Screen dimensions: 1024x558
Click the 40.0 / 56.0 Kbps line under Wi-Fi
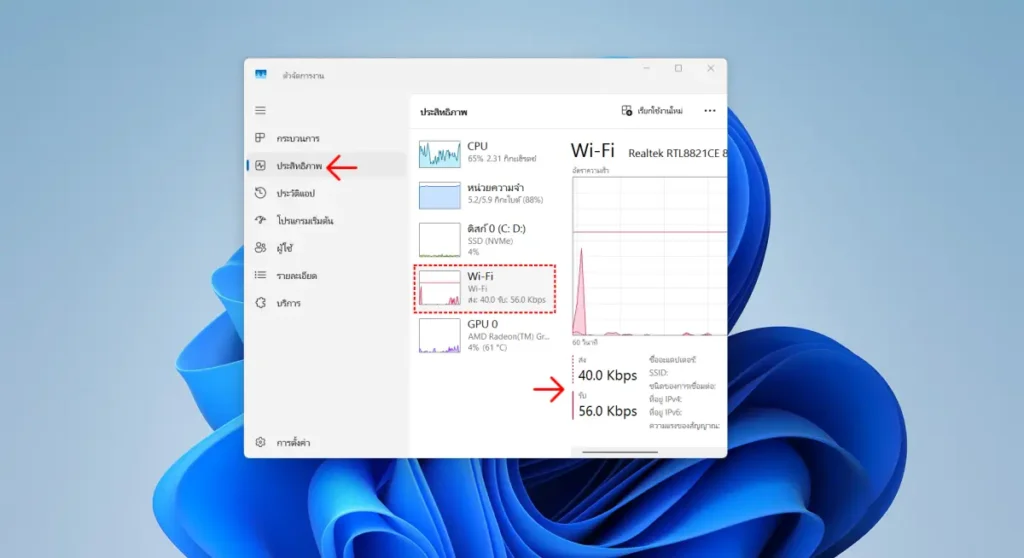[x=506, y=300]
